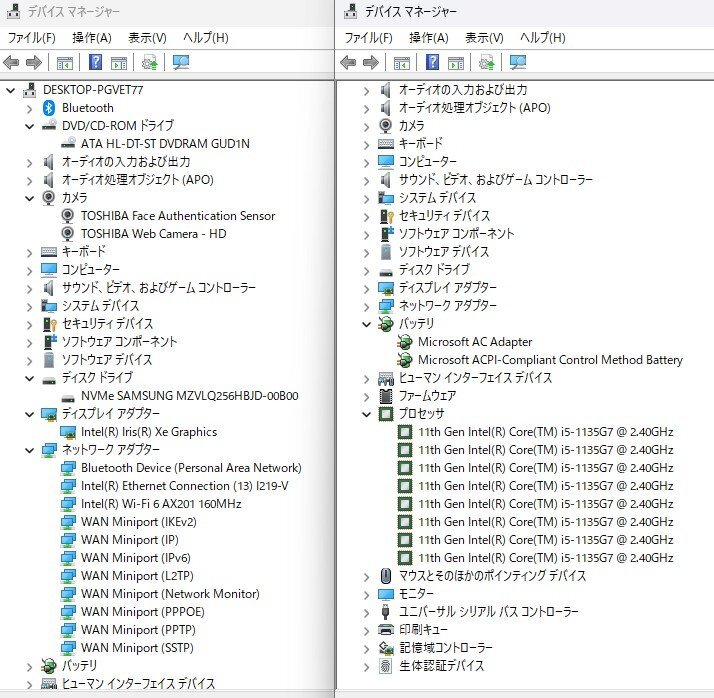Select Intel(R) Ethernet Connection (13) I219-V

tap(184, 486)
